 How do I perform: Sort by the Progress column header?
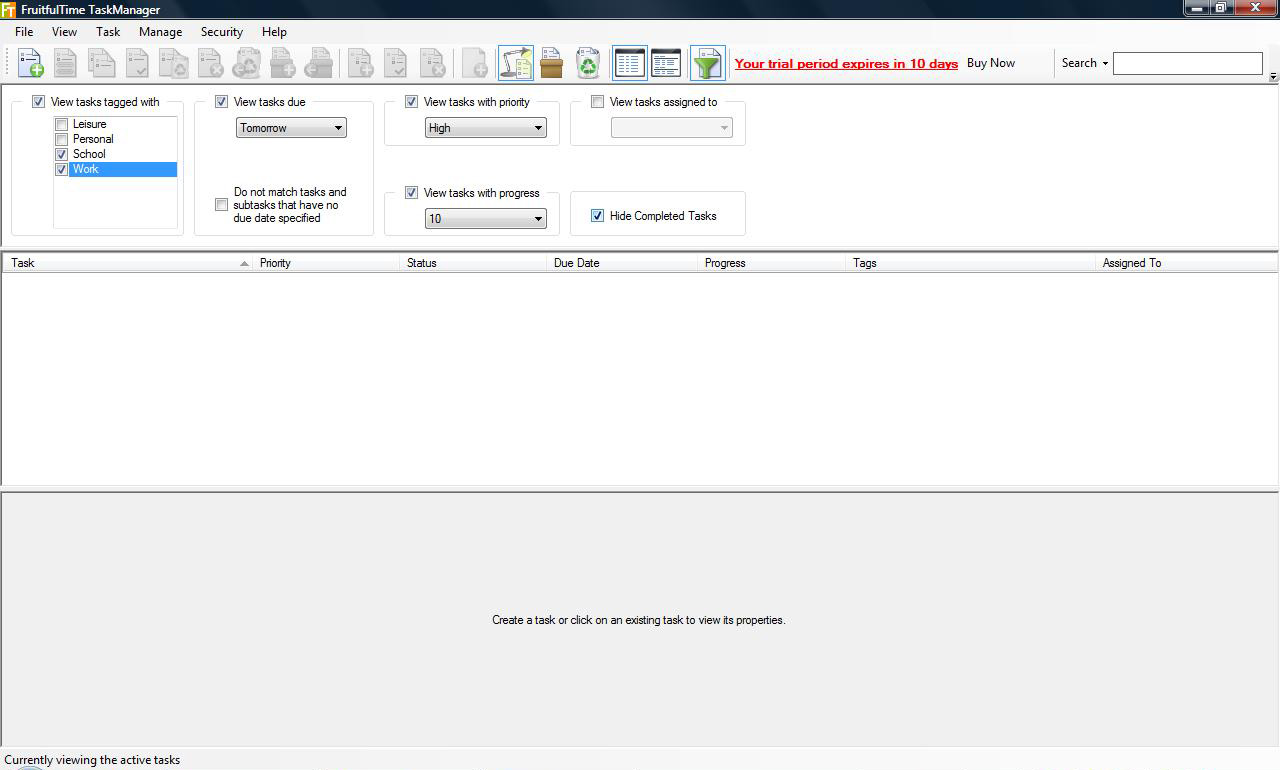point(771,263)
